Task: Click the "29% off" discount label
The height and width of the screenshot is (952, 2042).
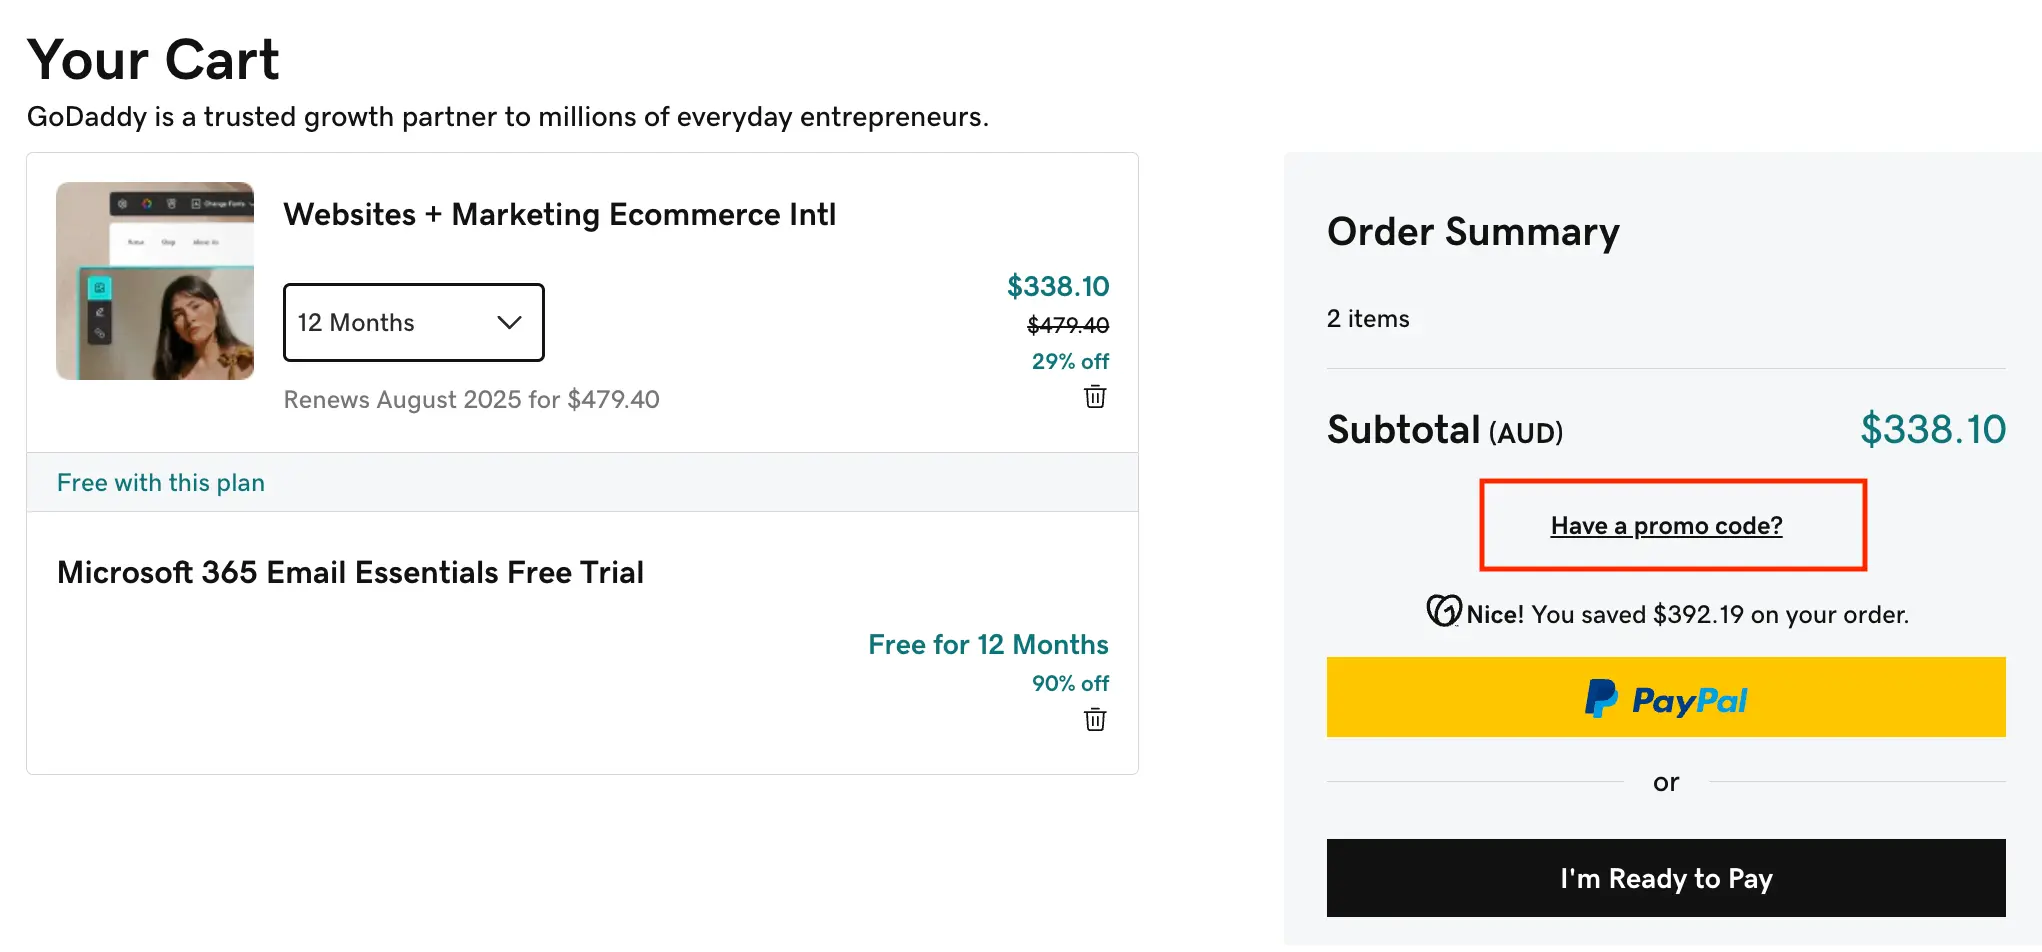Action: 1070,361
